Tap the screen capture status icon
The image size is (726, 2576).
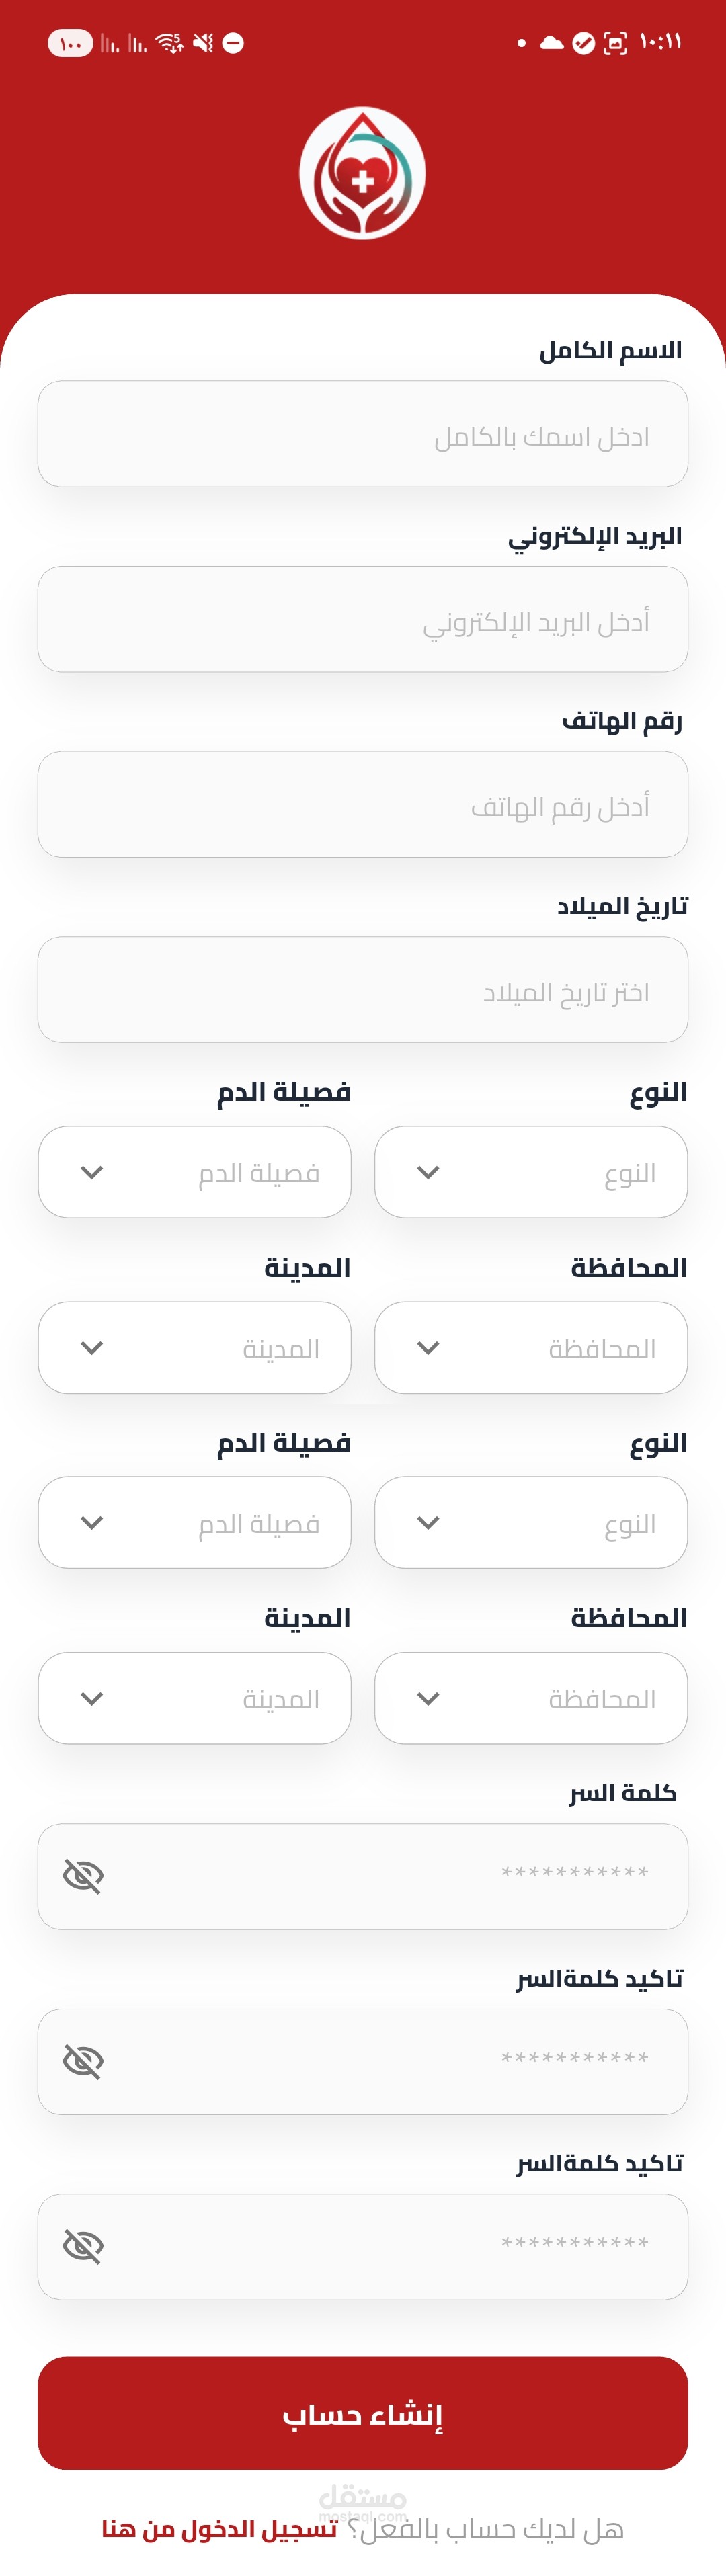click(615, 43)
